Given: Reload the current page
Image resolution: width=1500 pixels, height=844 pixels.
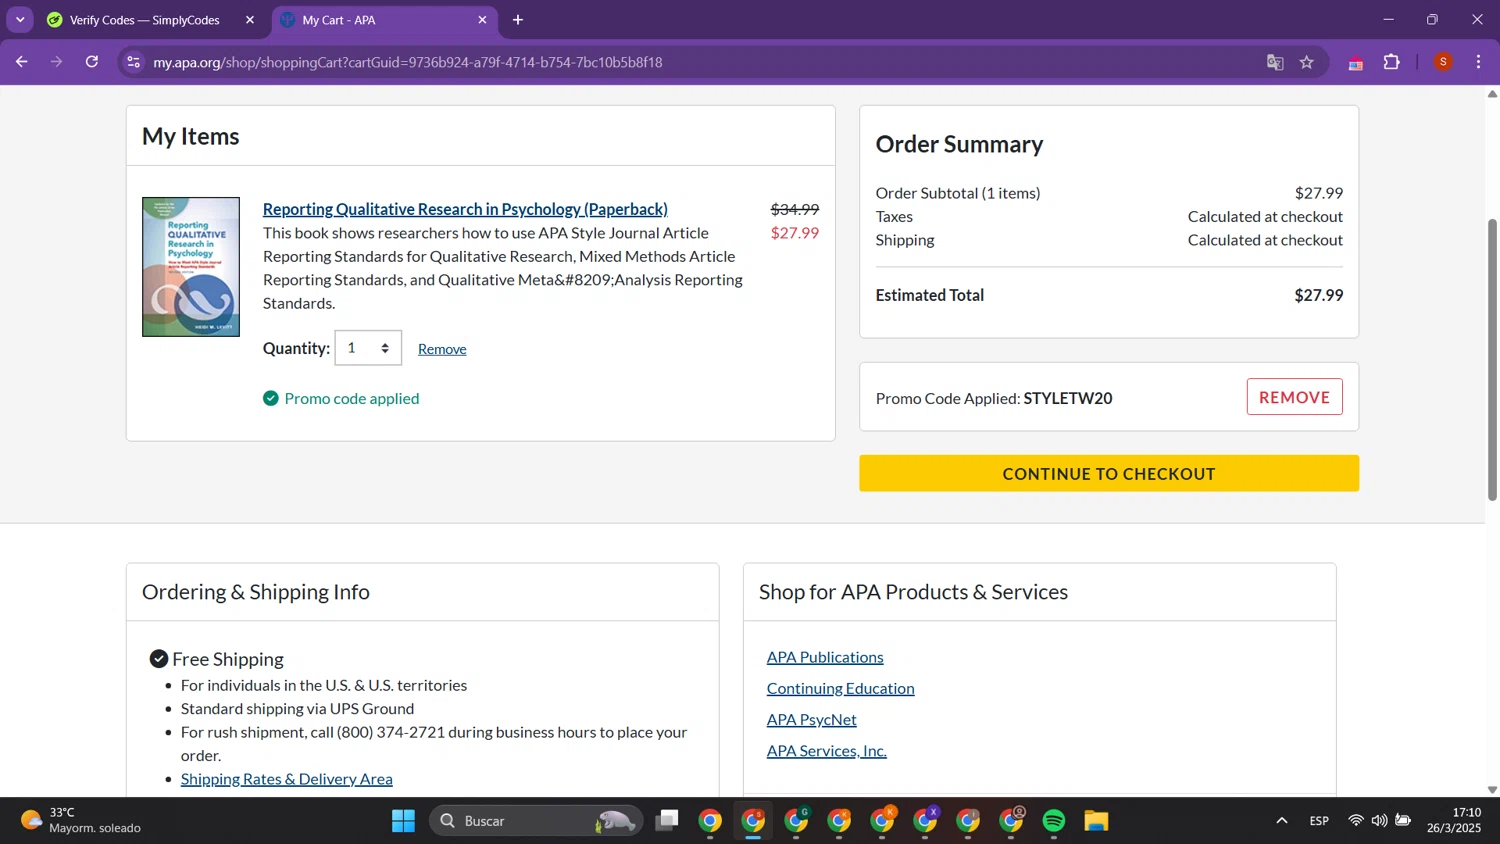Looking at the screenshot, I should coord(92,62).
